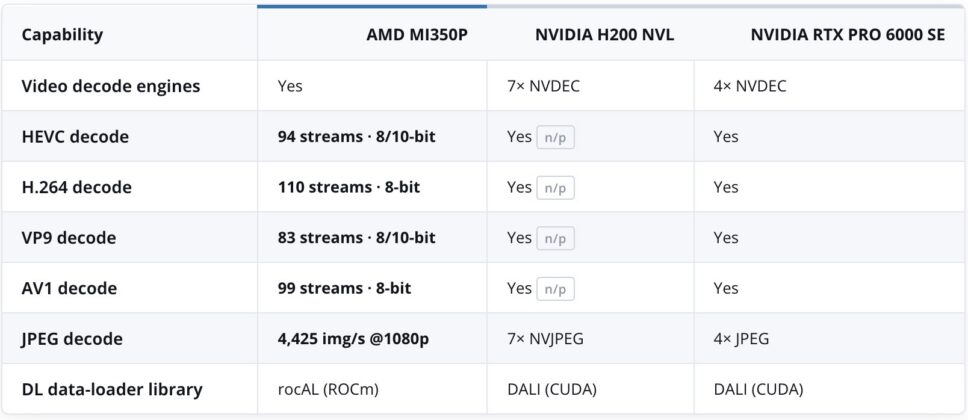Click the 110 streams · 8-bit cell
This screenshot has height=420, width=968.
(x=349, y=187)
